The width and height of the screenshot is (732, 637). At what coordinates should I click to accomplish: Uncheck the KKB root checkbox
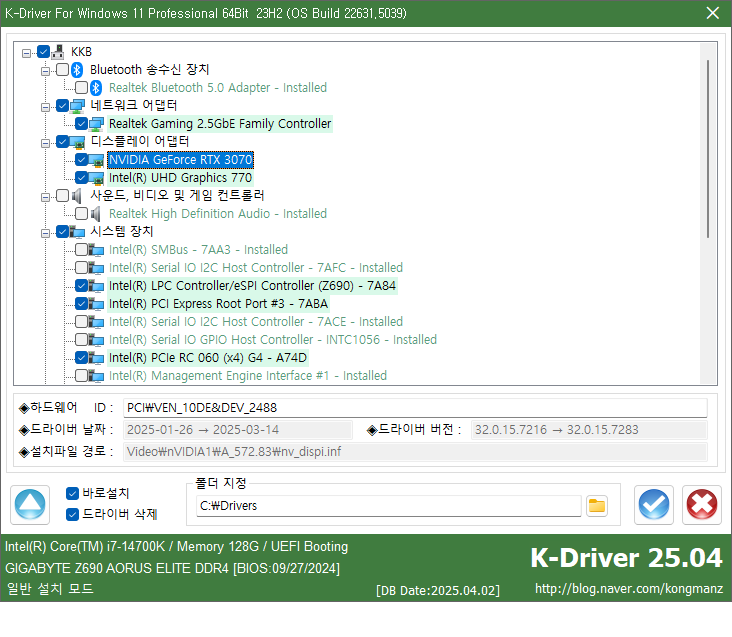43,52
